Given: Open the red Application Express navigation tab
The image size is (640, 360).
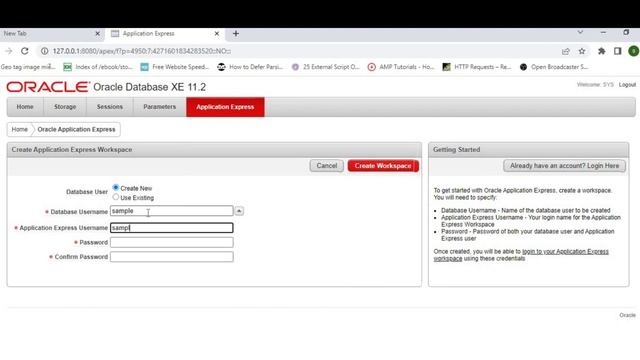Looking at the screenshot, I should pyautogui.click(x=225, y=107).
